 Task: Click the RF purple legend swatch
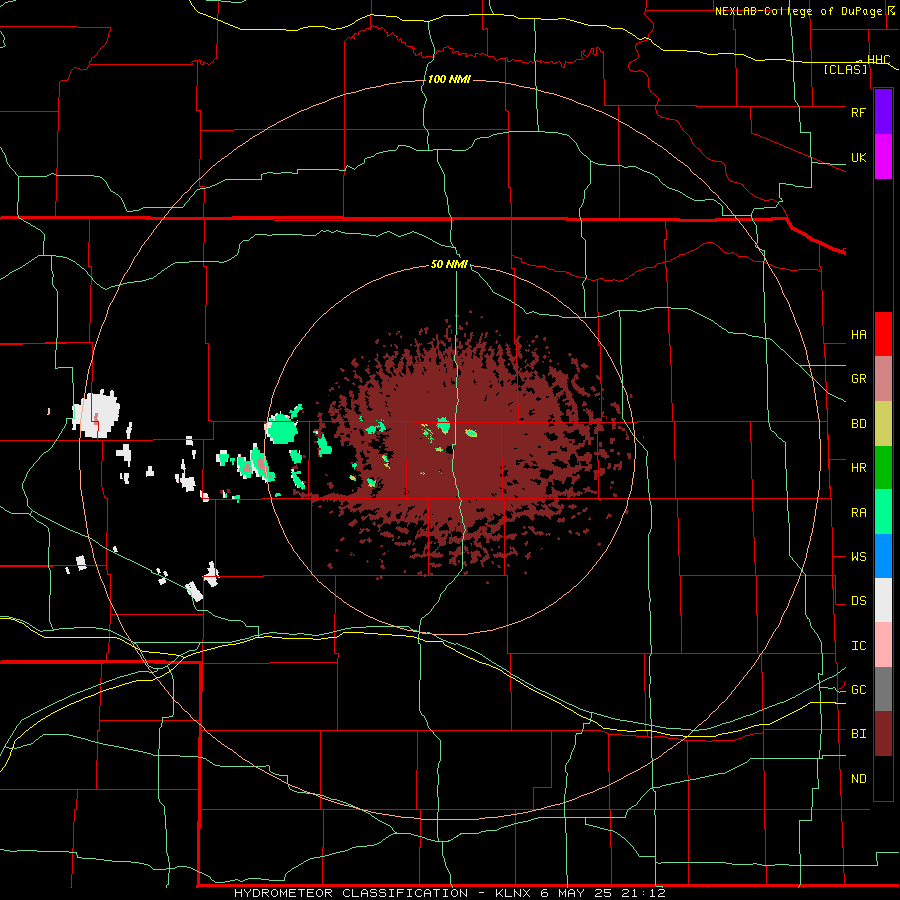coord(883,112)
